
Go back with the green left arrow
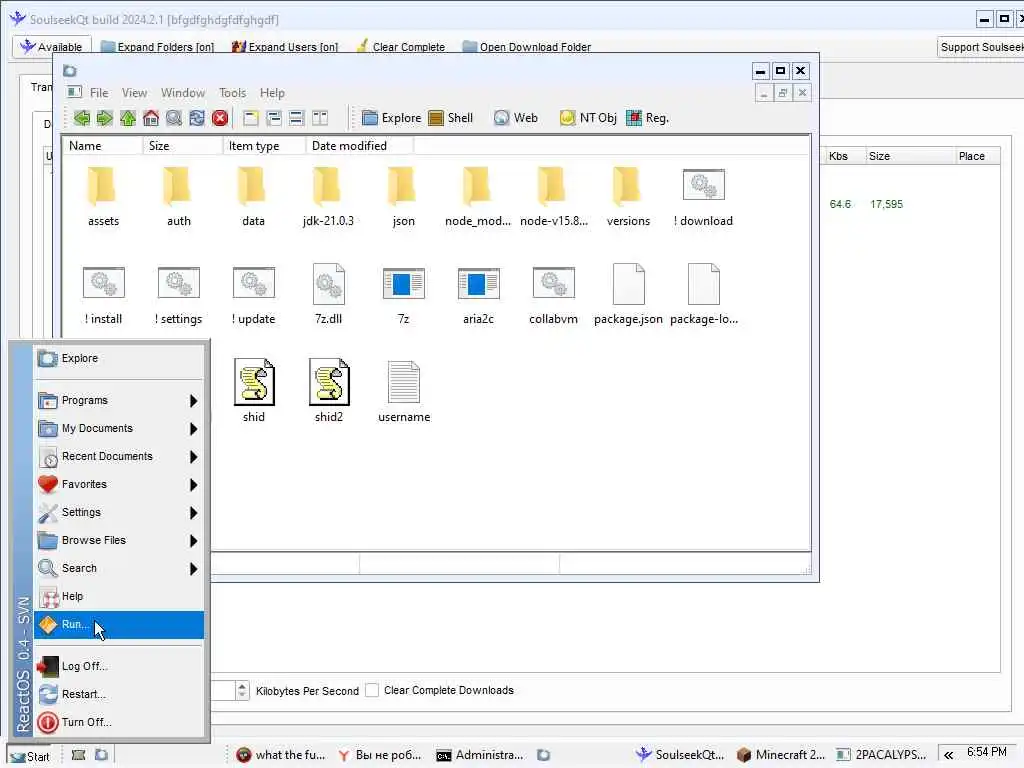pos(82,118)
